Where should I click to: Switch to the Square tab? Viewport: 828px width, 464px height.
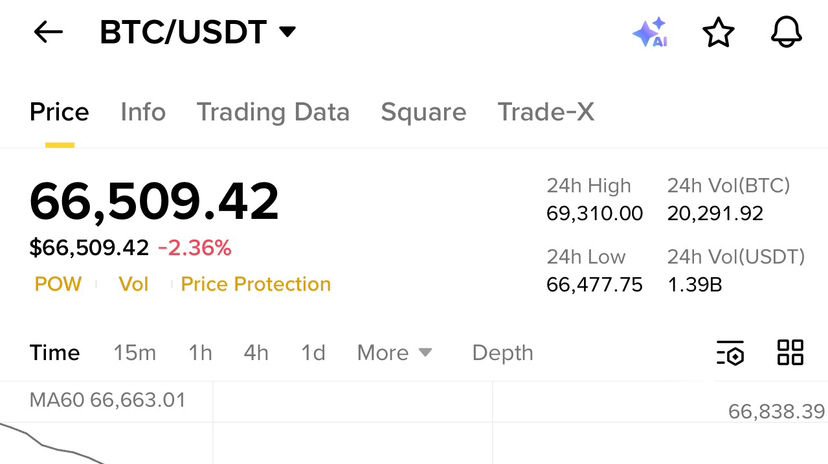(424, 112)
